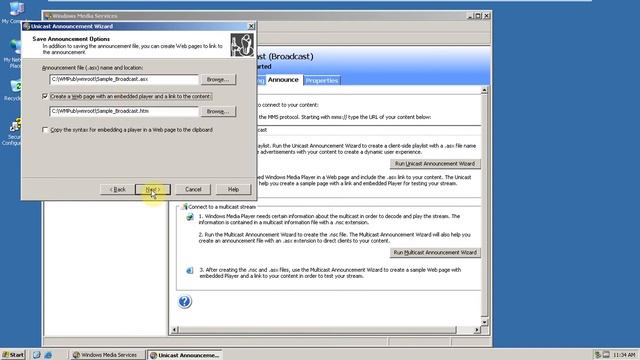The width and height of the screenshot is (640, 360).
Task: Run Unicast Announcement Wizard button
Action: tap(435, 164)
